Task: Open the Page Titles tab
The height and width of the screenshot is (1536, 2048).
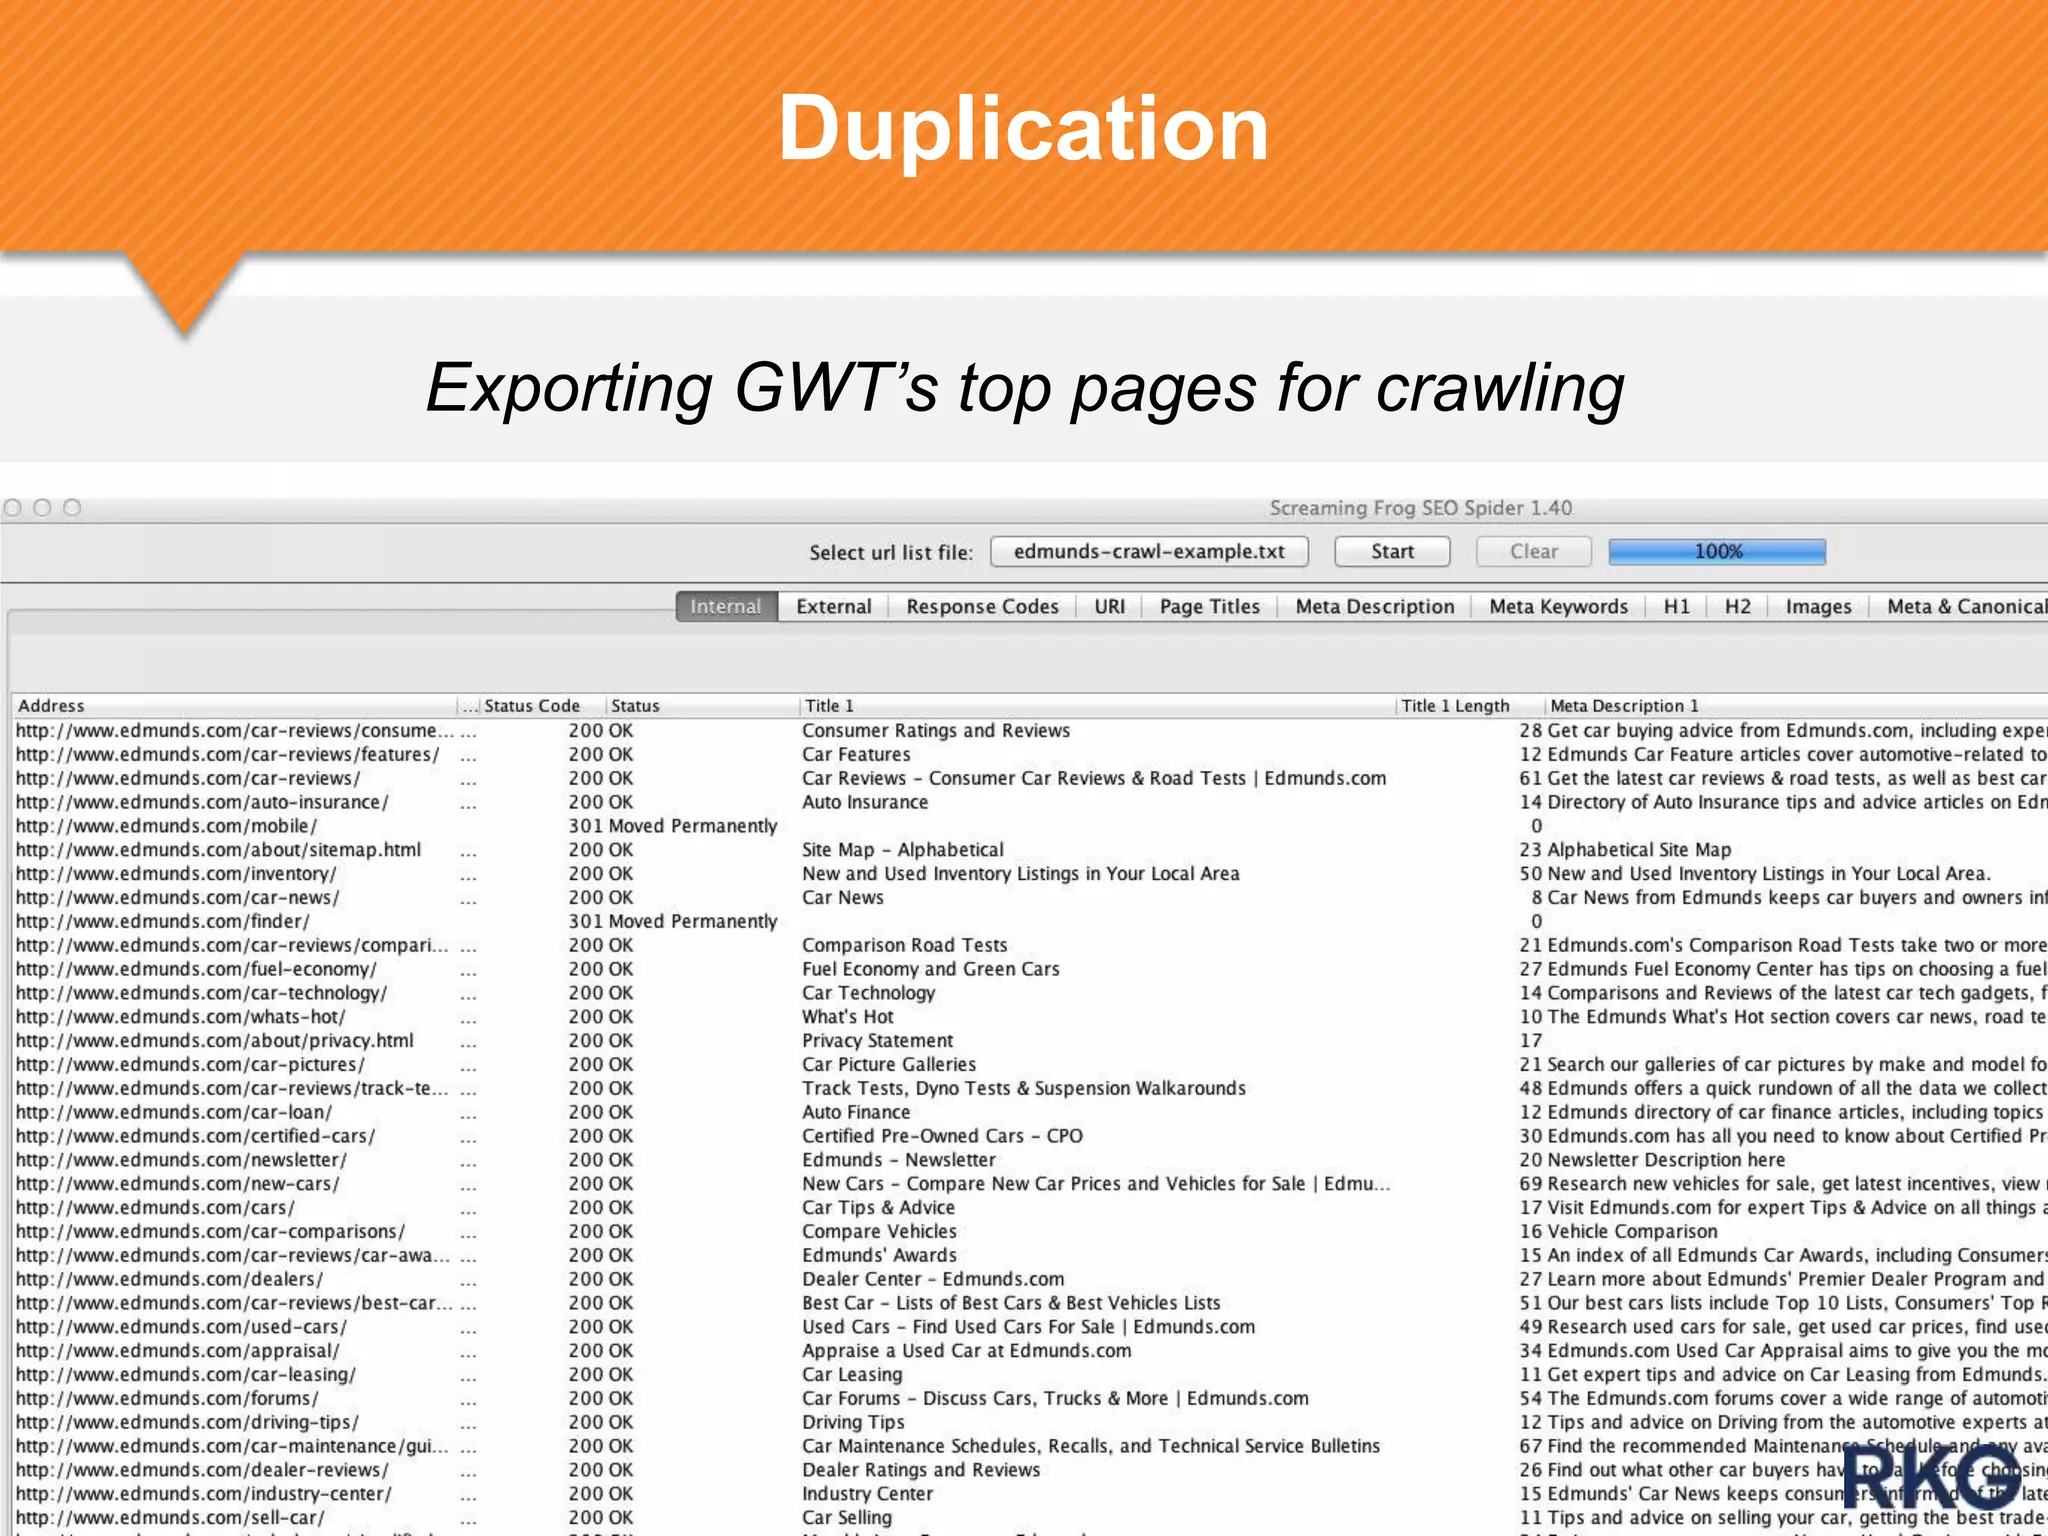Action: coord(1210,606)
